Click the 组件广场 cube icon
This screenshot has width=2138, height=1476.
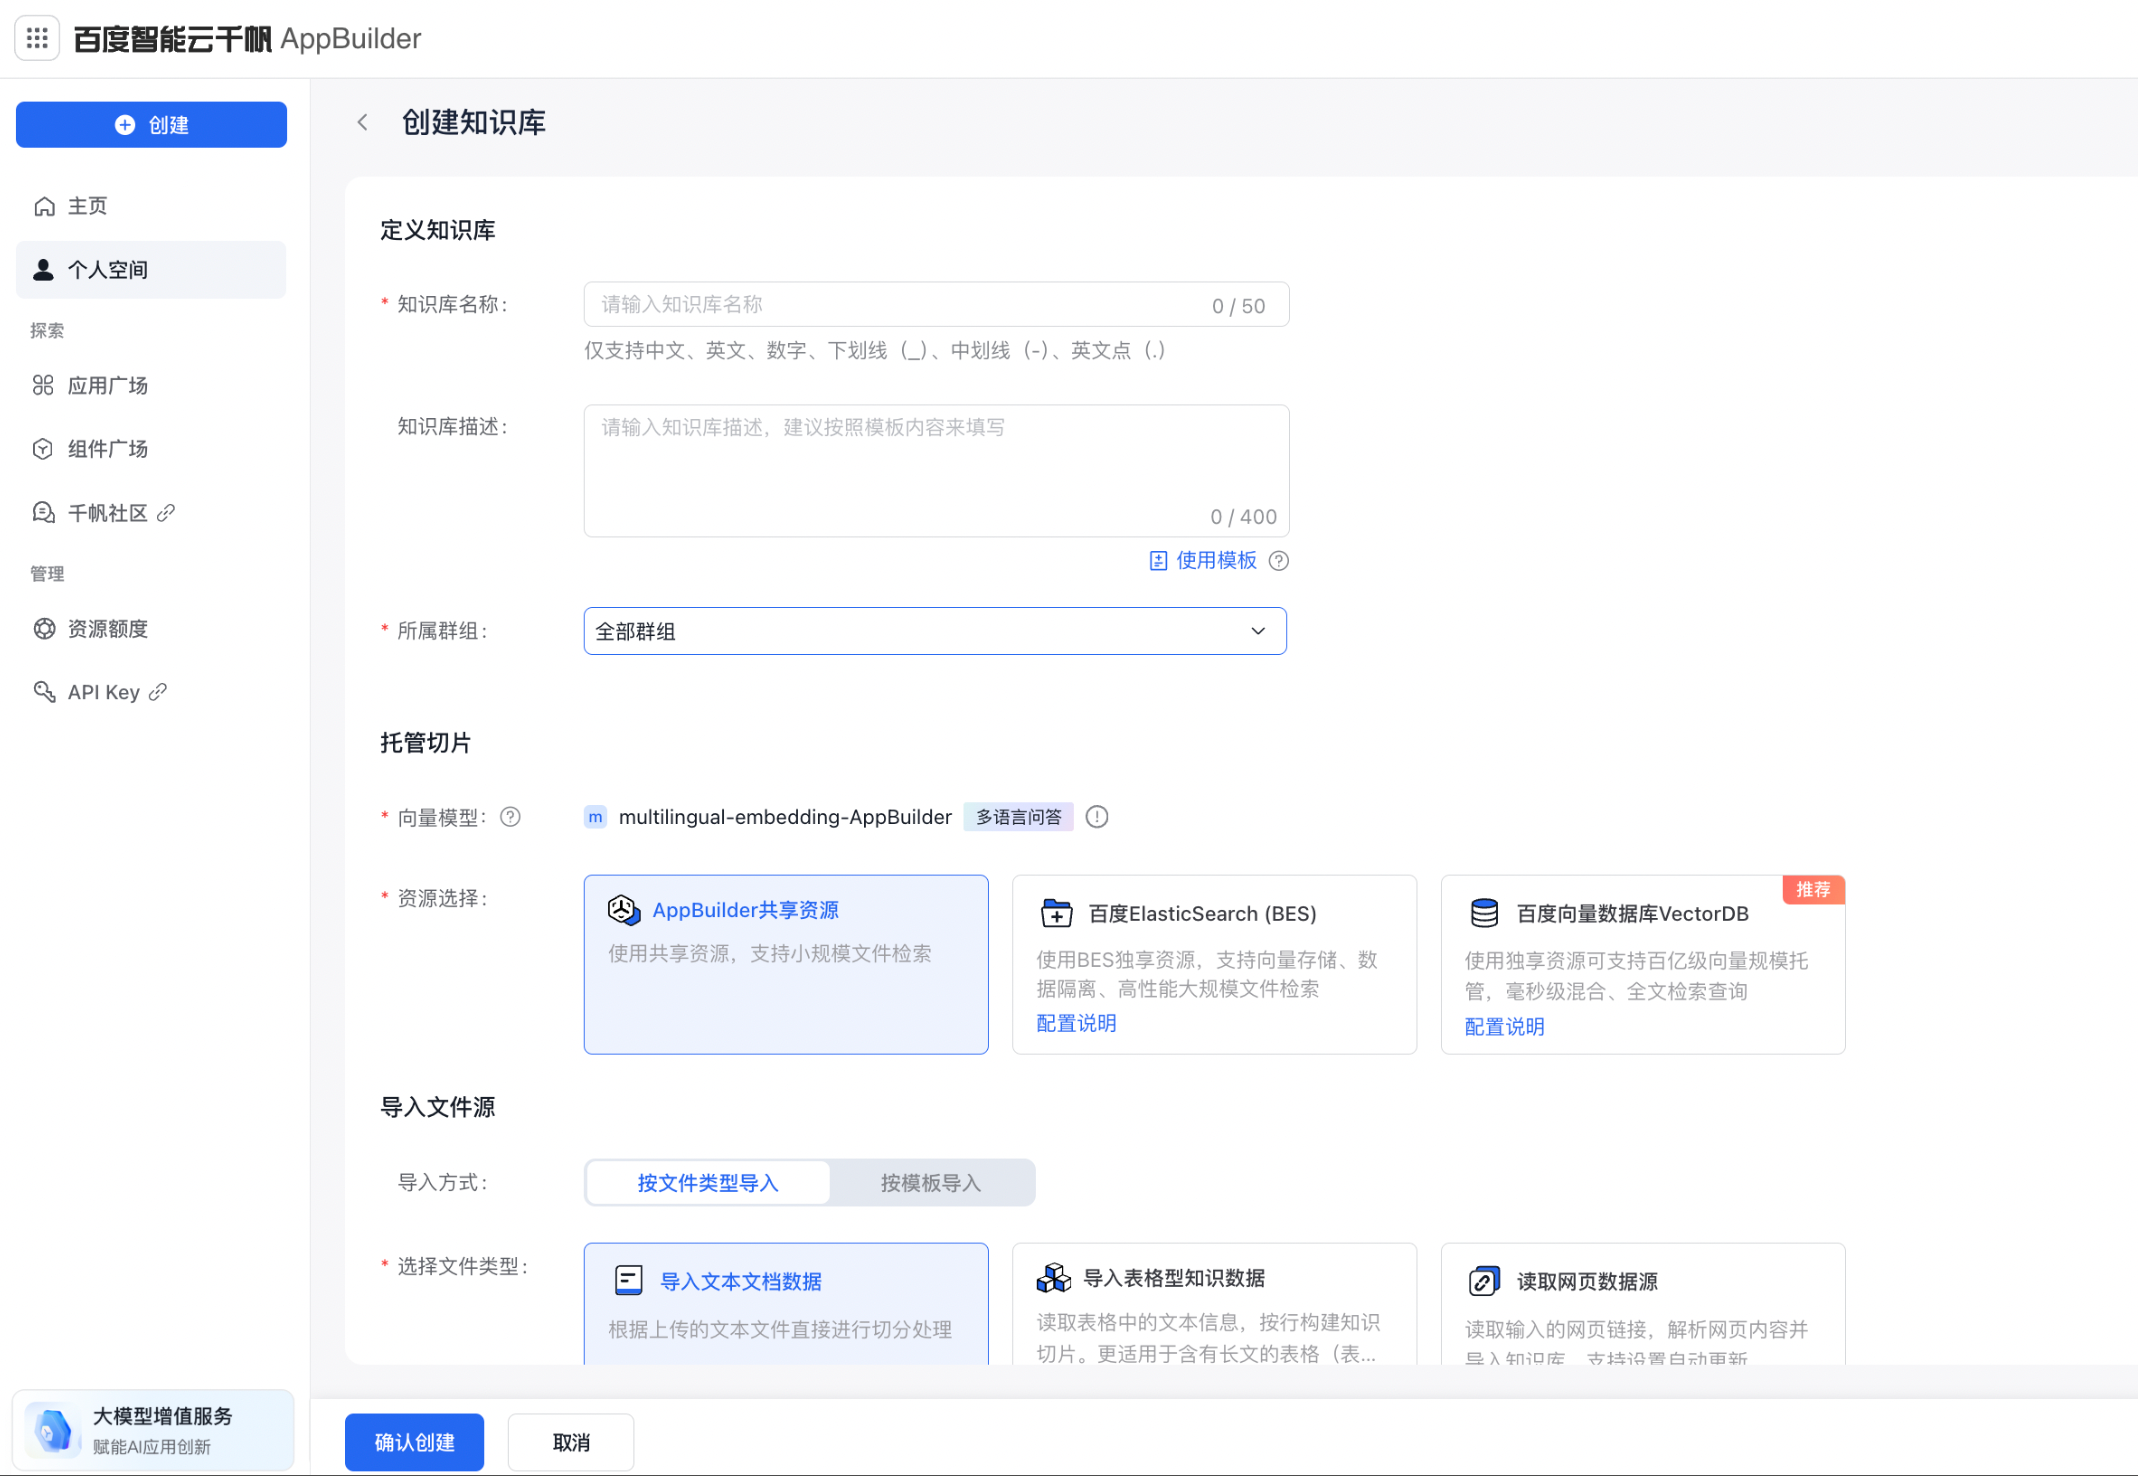(x=43, y=449)
